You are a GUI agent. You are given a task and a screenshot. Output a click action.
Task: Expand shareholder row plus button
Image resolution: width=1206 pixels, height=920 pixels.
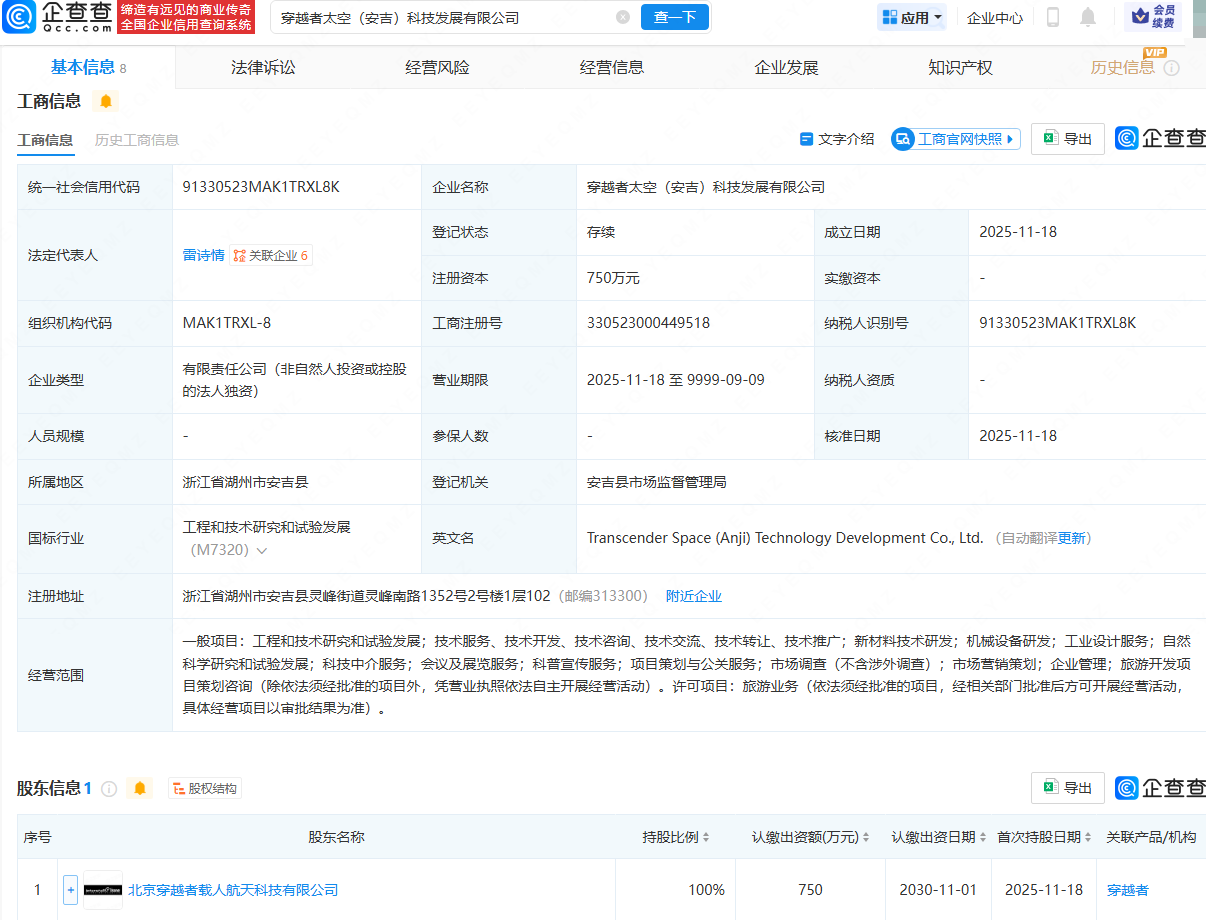[x=70, y=890]
